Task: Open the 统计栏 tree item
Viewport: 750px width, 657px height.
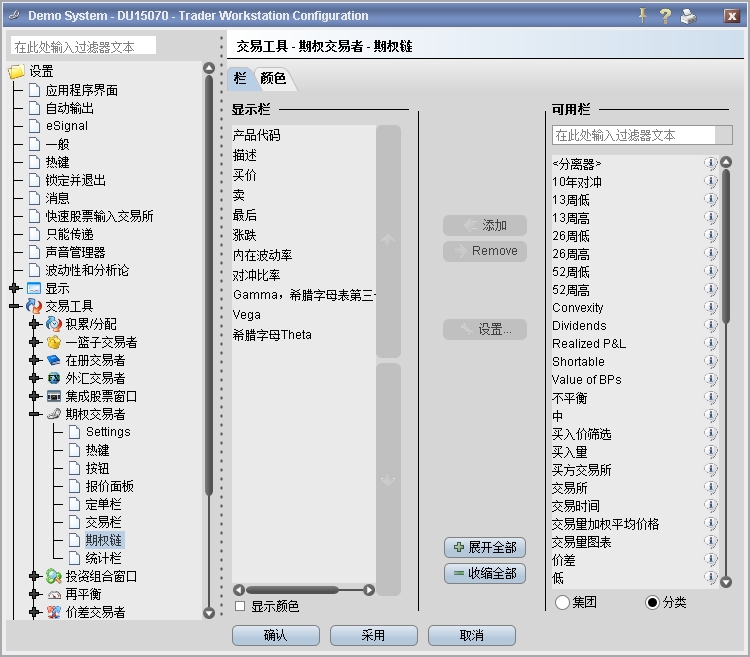Action: (x=103, y=558)
